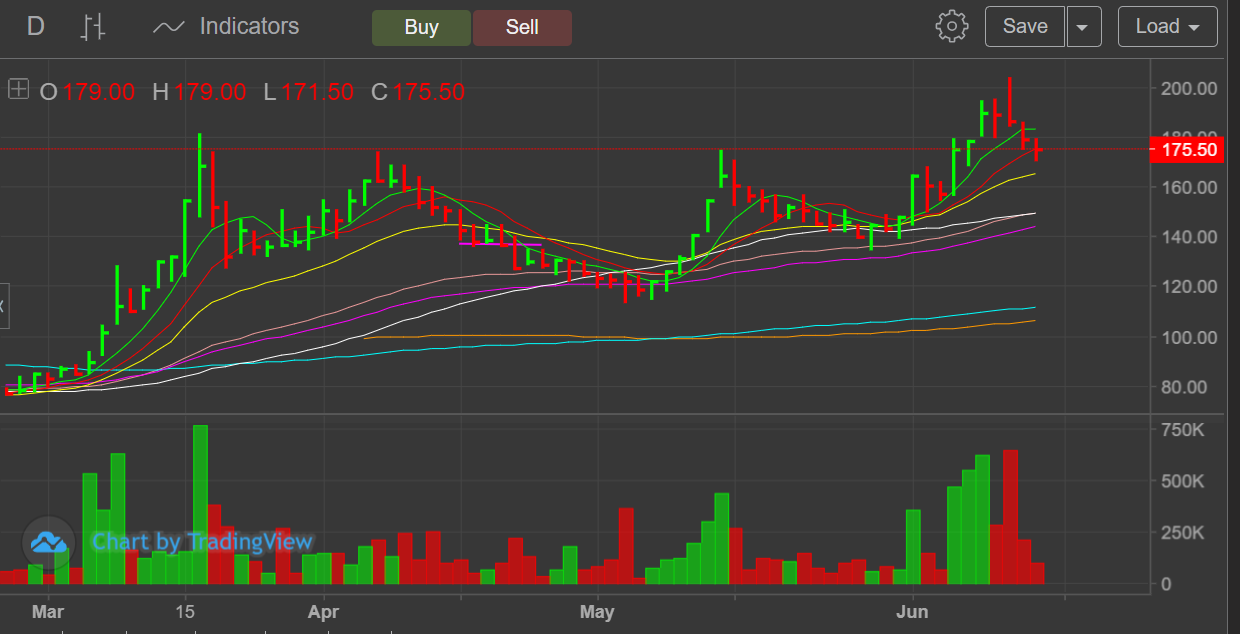The image size is (1240, 634).
Task: Open chart settings gear icon
Action: (952, 27)
